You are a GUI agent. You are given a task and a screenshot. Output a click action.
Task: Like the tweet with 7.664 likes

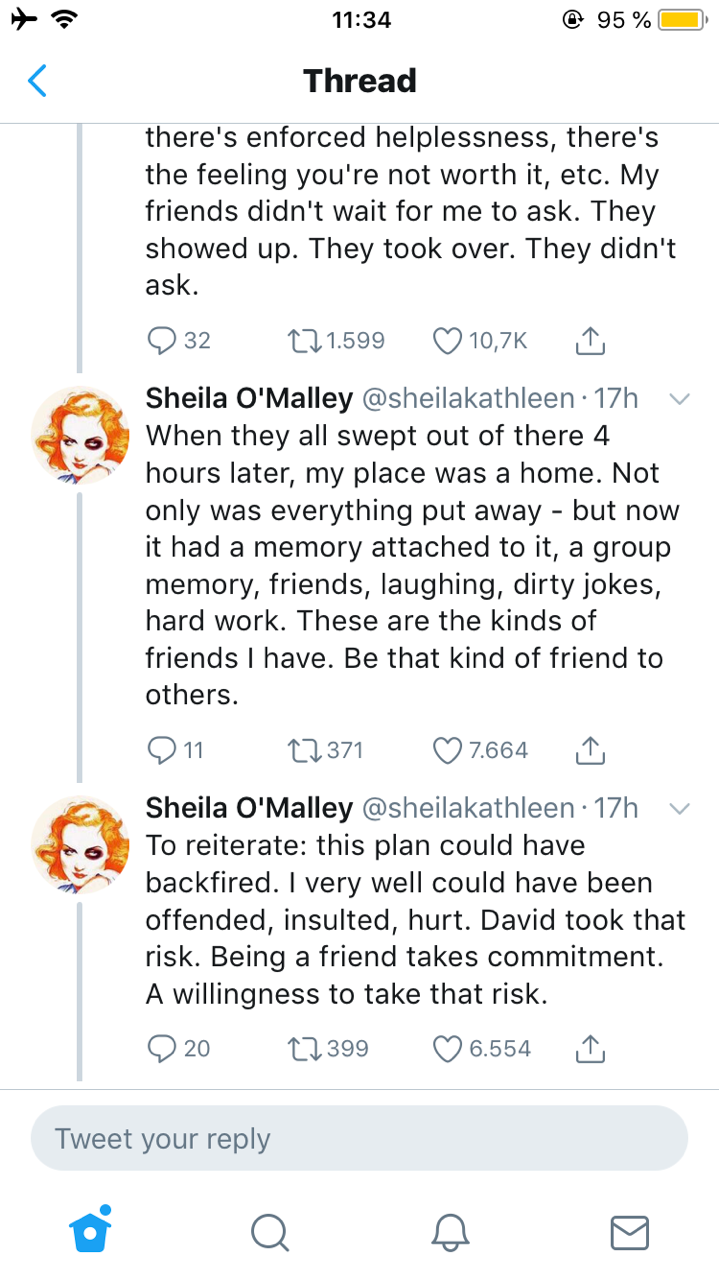tap(450, 749)
